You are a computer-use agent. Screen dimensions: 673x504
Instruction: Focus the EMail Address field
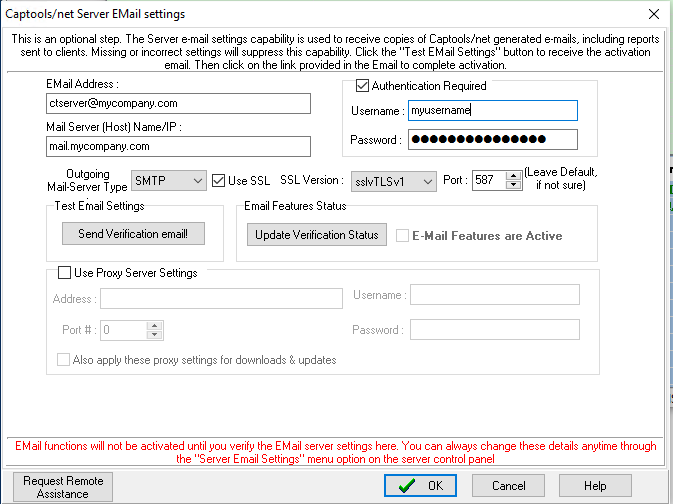click(179, 103)
